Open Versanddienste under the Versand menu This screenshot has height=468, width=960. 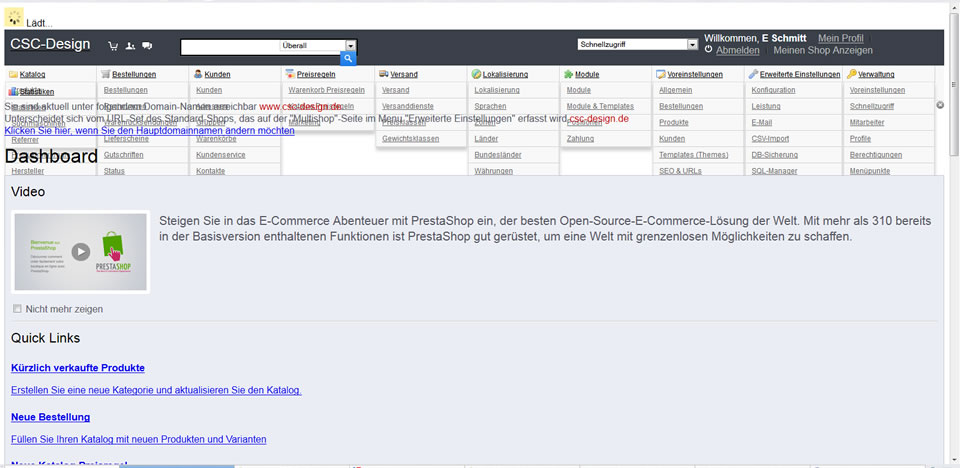tap(407, 106)
